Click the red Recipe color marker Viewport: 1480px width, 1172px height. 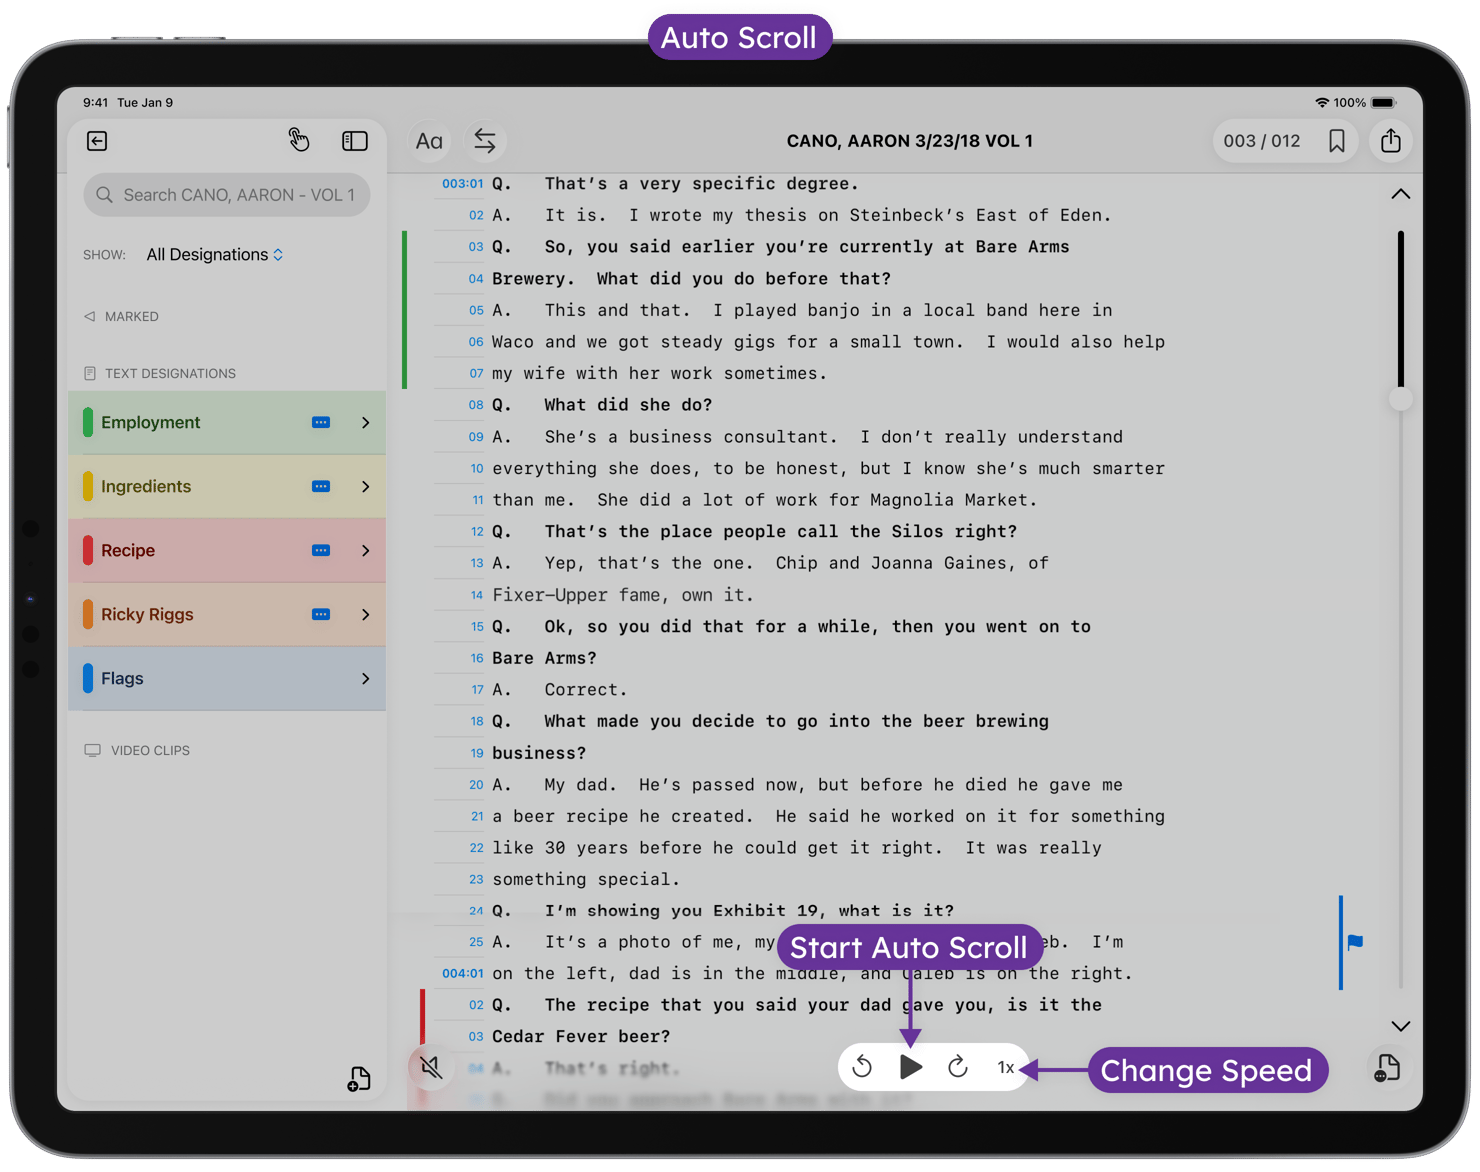click(88, 551)
